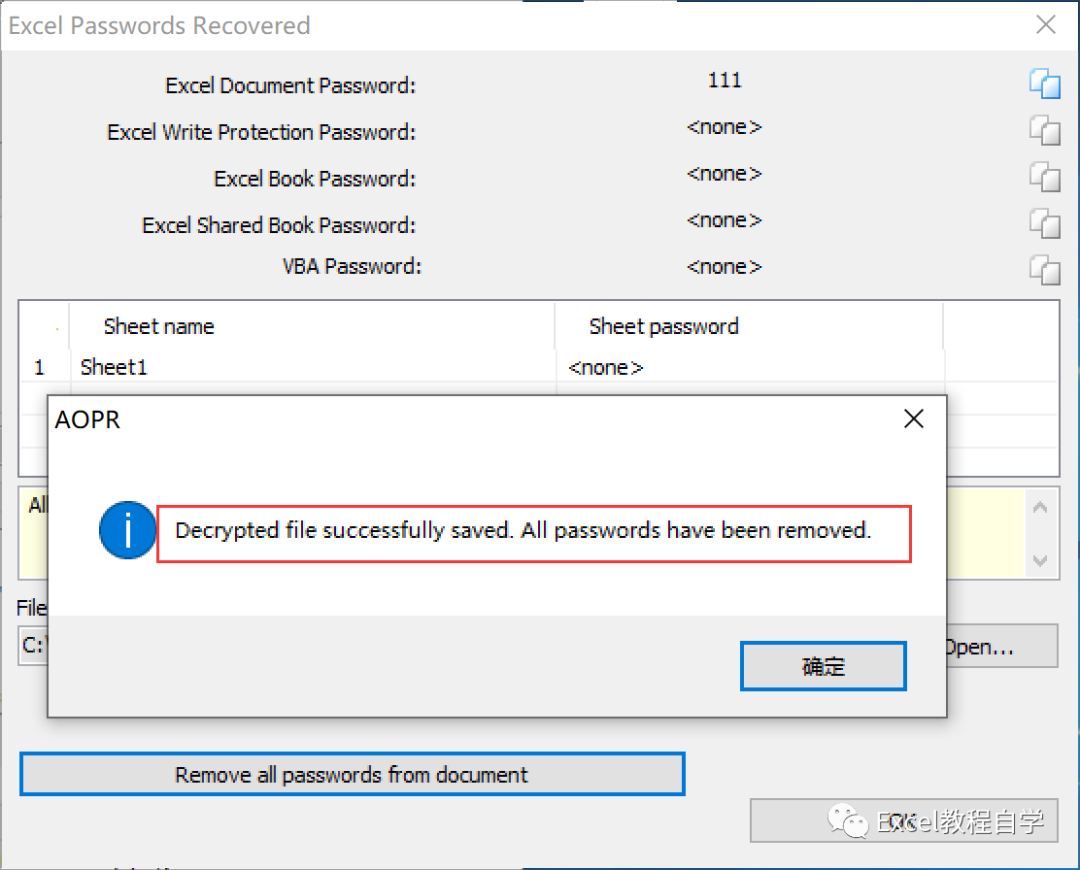Click the file path input field
The height and width of the screenshot is (870, 1080).
(32, 645)
